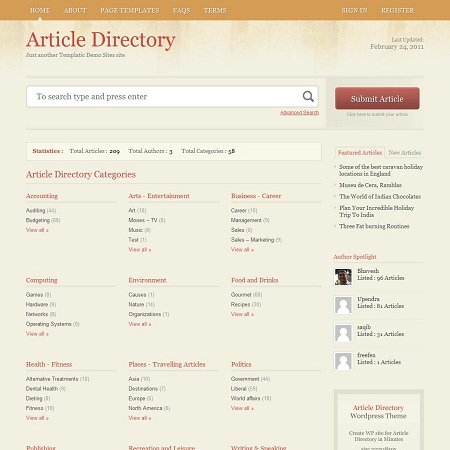This screenshot has height=450, width=450.
Task: Open the Politics category heading
Action: coord(241,364)
